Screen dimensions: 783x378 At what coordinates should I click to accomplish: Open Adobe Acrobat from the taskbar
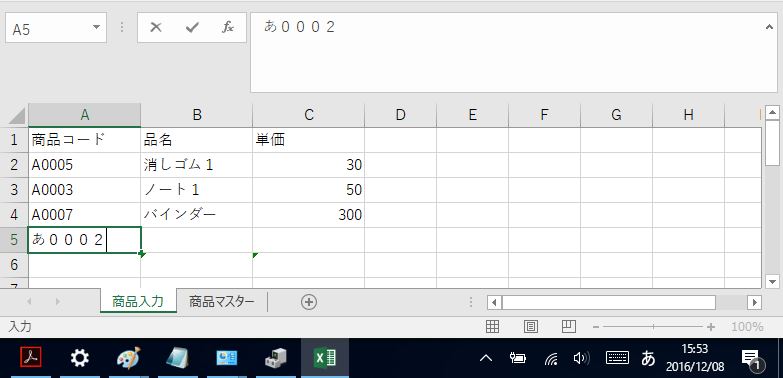pyautogui.click(x=31, y=358)
